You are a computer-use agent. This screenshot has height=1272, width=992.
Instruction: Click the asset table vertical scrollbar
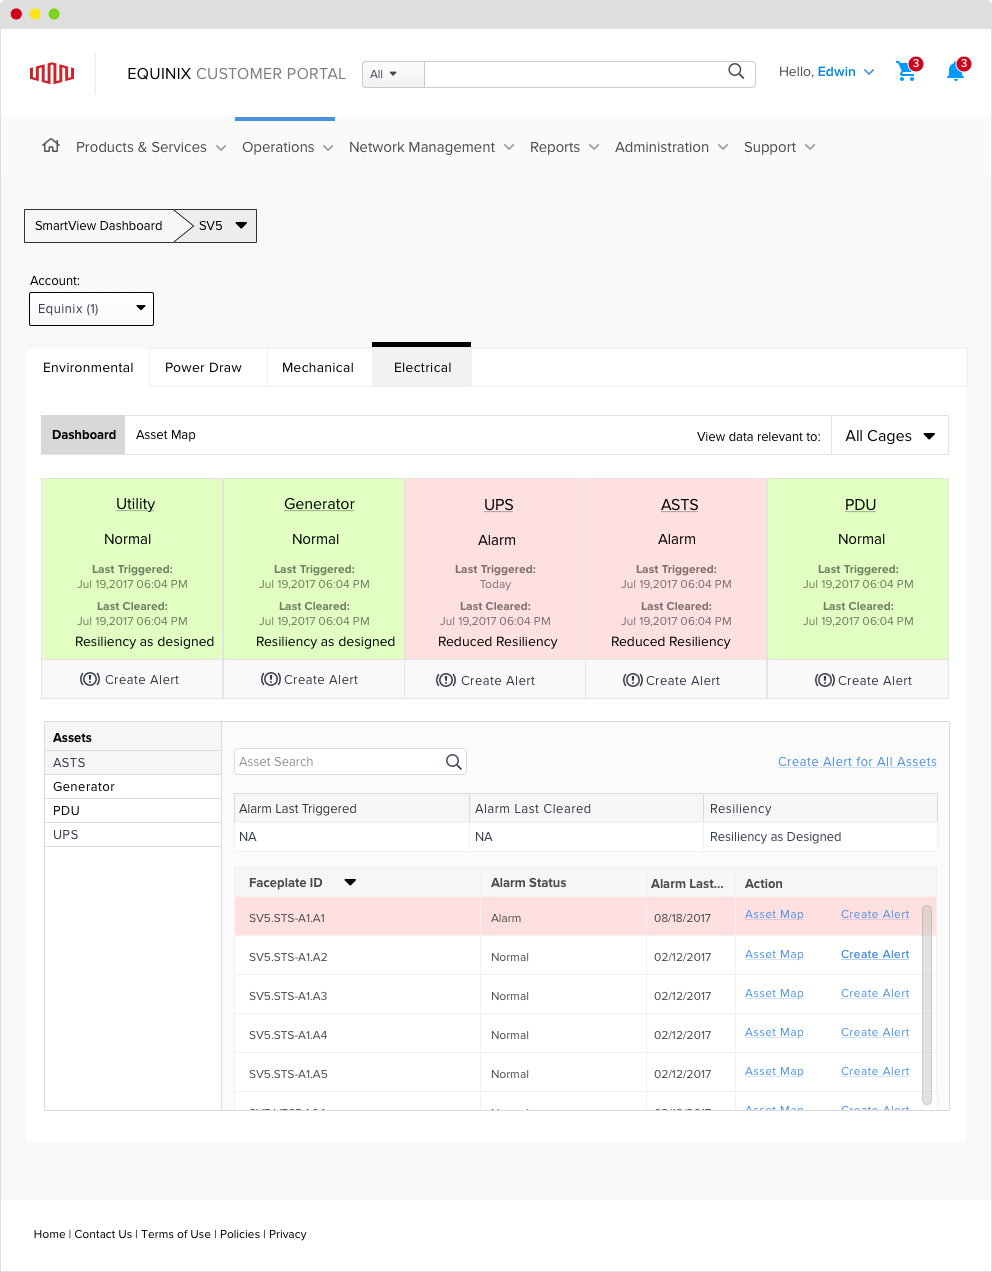click(x=927, y=1004)
